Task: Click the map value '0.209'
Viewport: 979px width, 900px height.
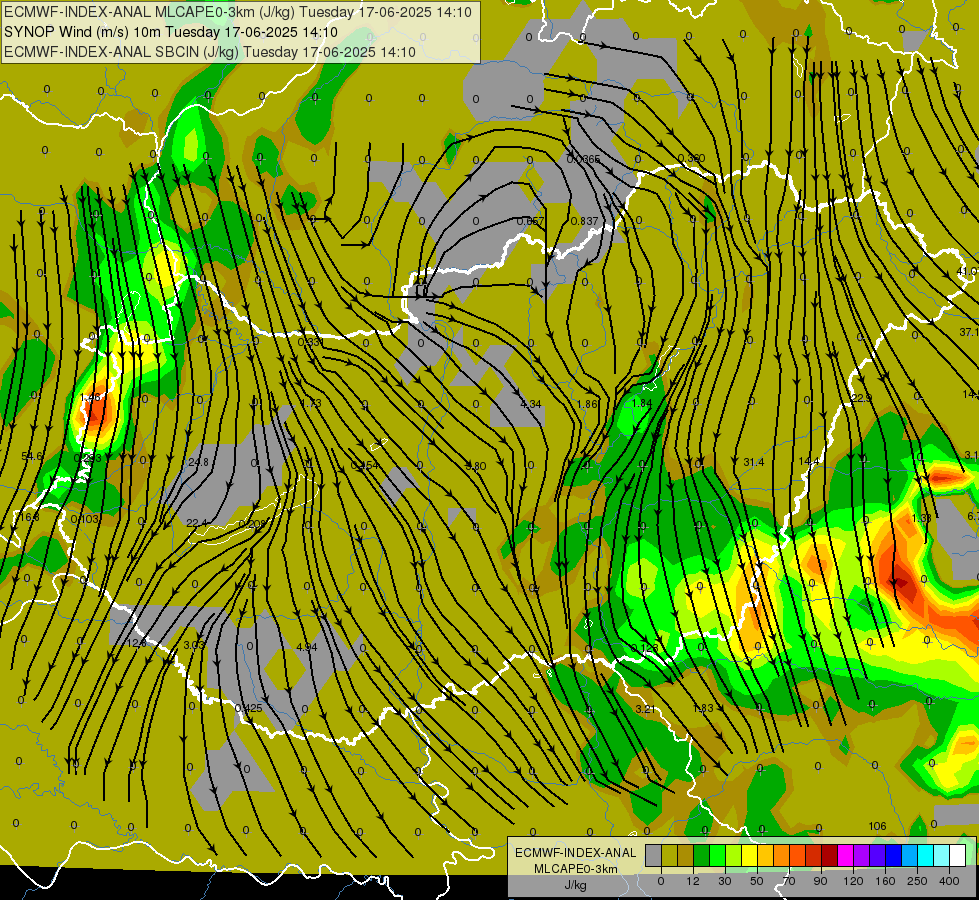Action: click(252, 523)
